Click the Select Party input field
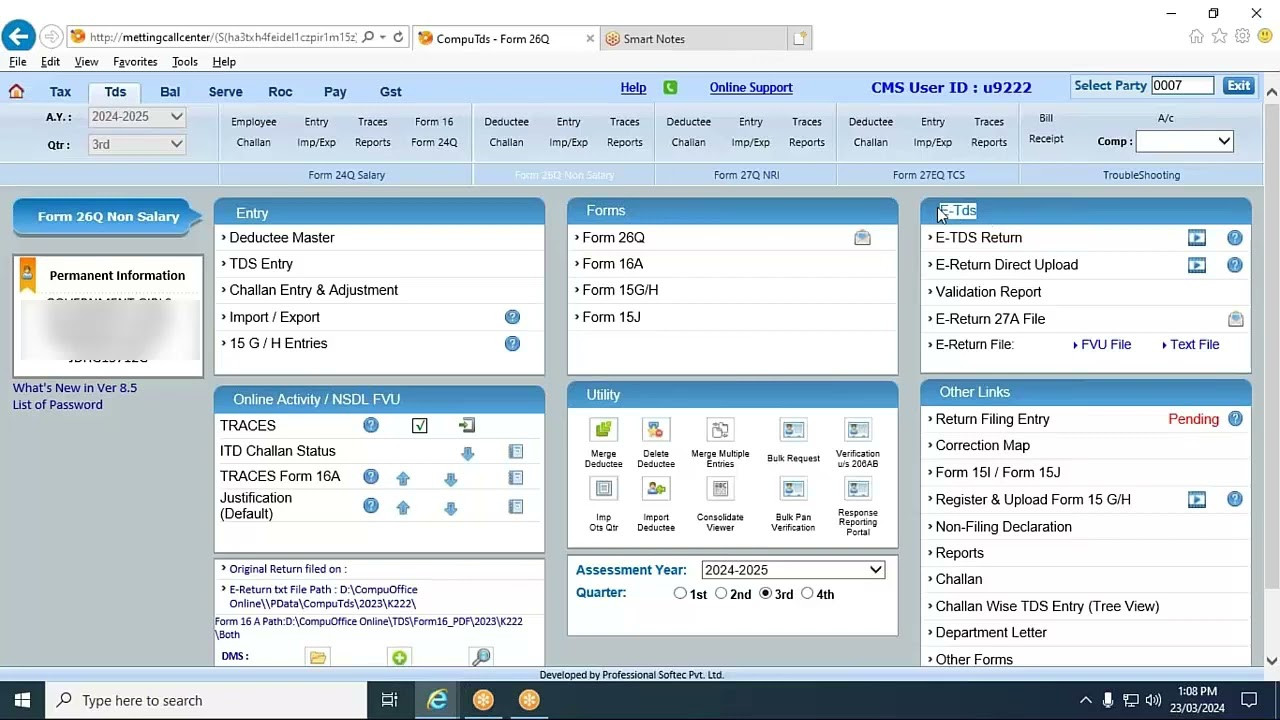This screenshot has height=720, width=1280. pos(1182,86)
